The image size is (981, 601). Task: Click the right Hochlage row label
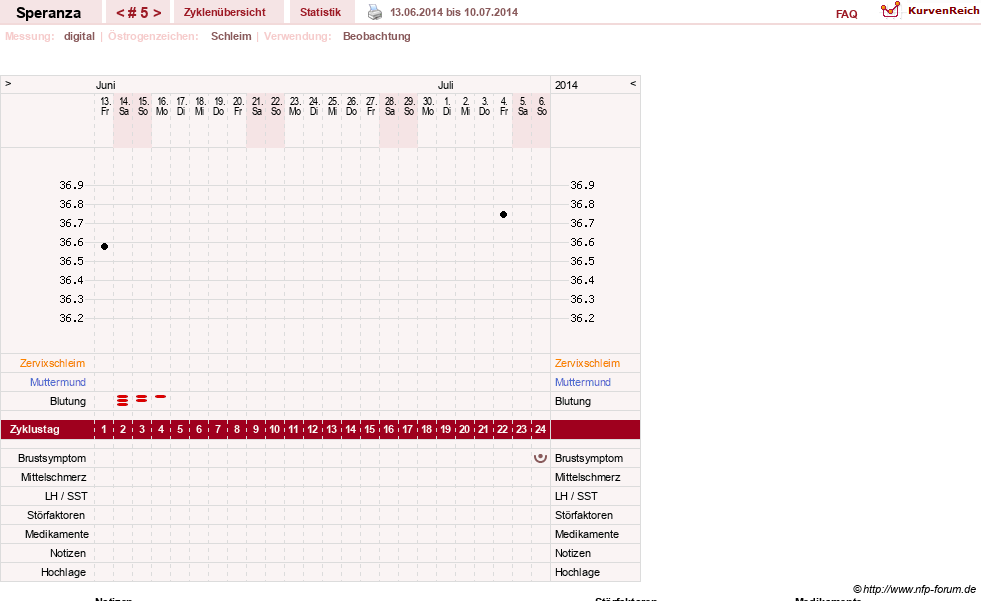point(577,572)
